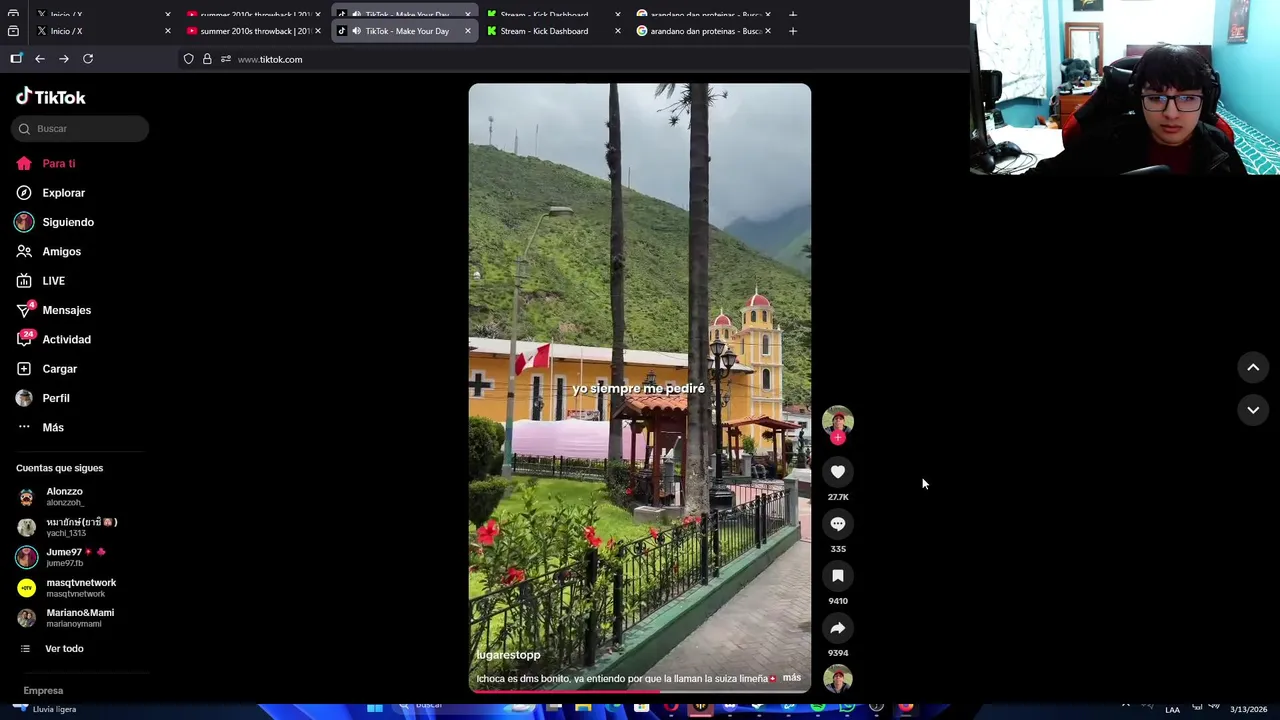Close the Stream - Kick Dashboard tab
1280x720 pixels.
[618, 31]
